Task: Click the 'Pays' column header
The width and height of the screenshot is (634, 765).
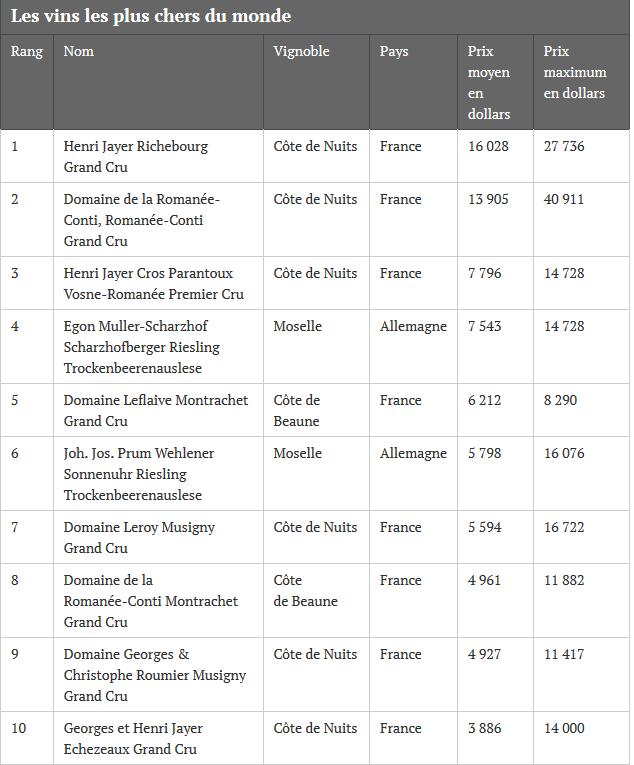Action: coord(394,52)
